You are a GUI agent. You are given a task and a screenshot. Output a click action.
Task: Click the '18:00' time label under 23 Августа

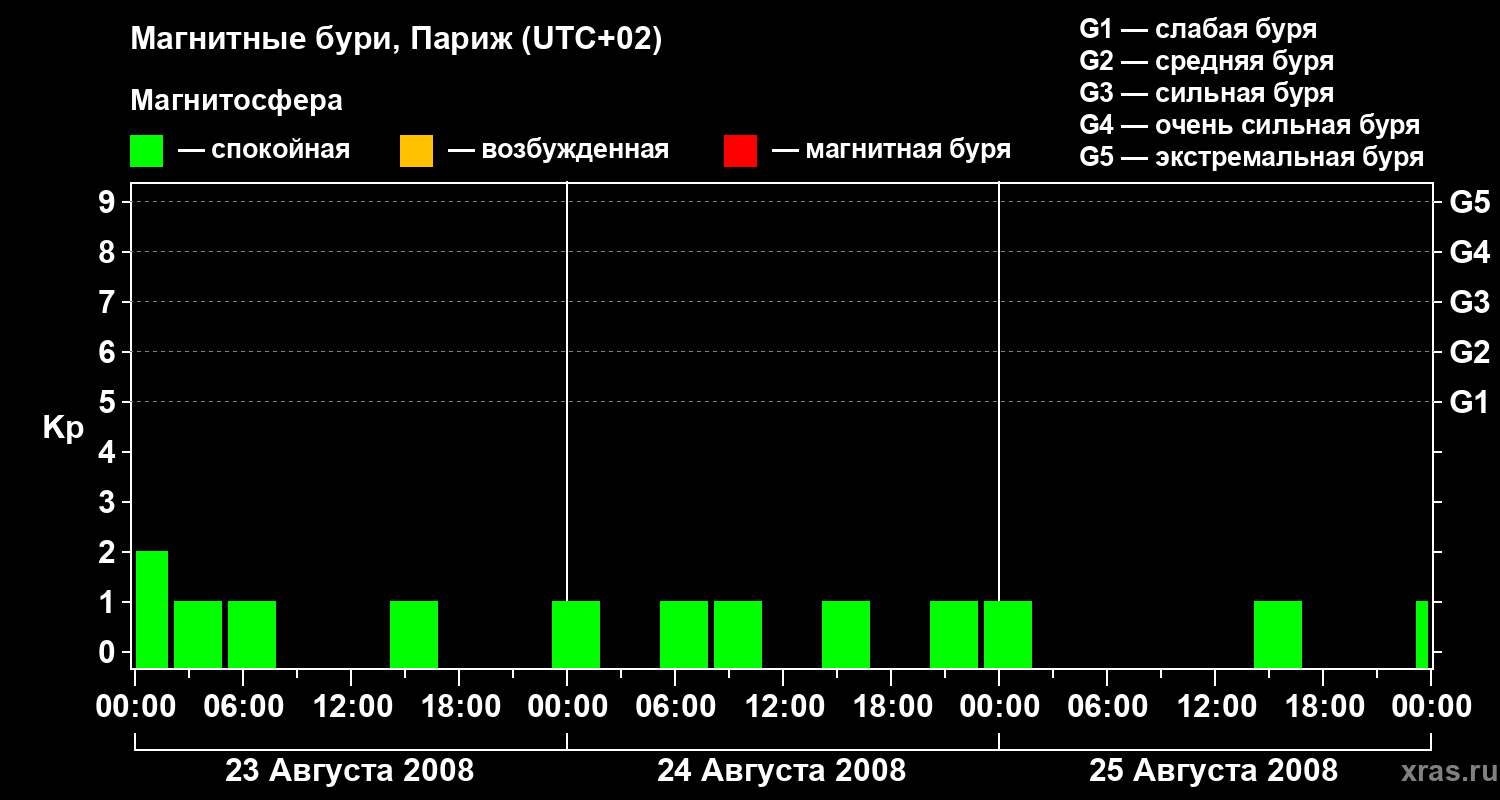click(459, 707)
